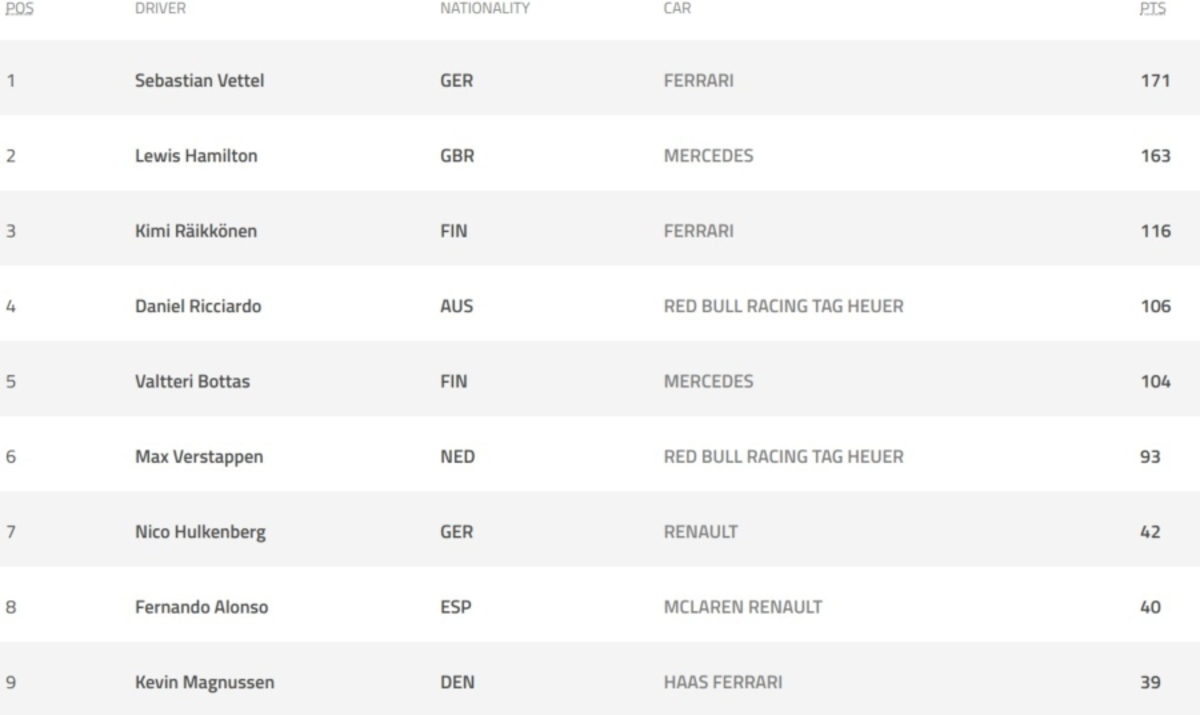Click the POS column header

pyautogui.click(x=19, y=8)
